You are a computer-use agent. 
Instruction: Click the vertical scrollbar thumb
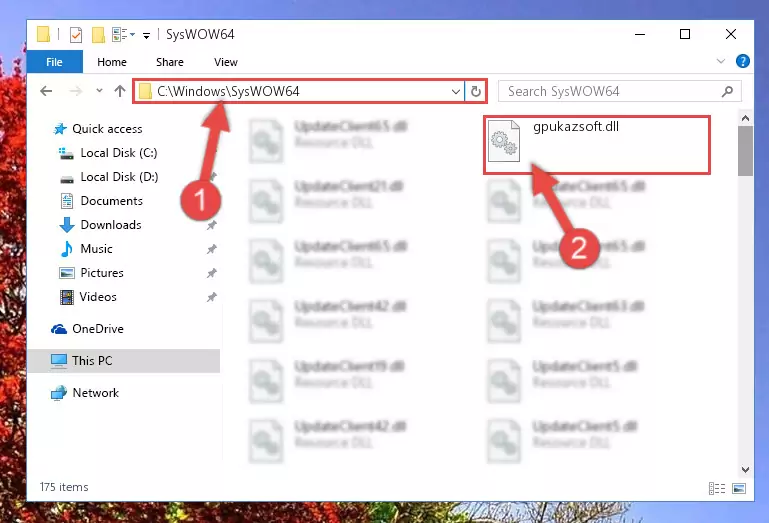pos(745,151)
